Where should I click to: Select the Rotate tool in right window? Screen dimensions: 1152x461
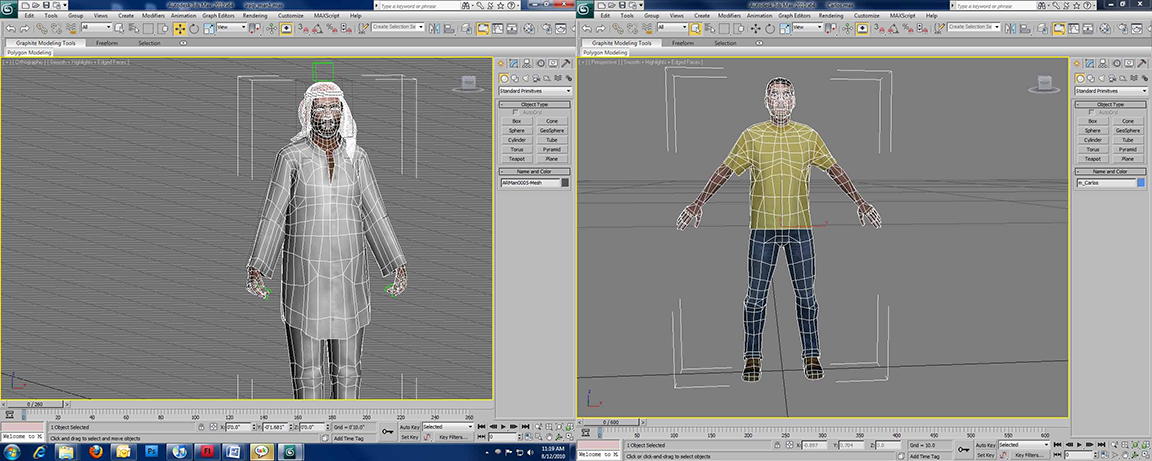pyautogui.click(x=769, y=28)
